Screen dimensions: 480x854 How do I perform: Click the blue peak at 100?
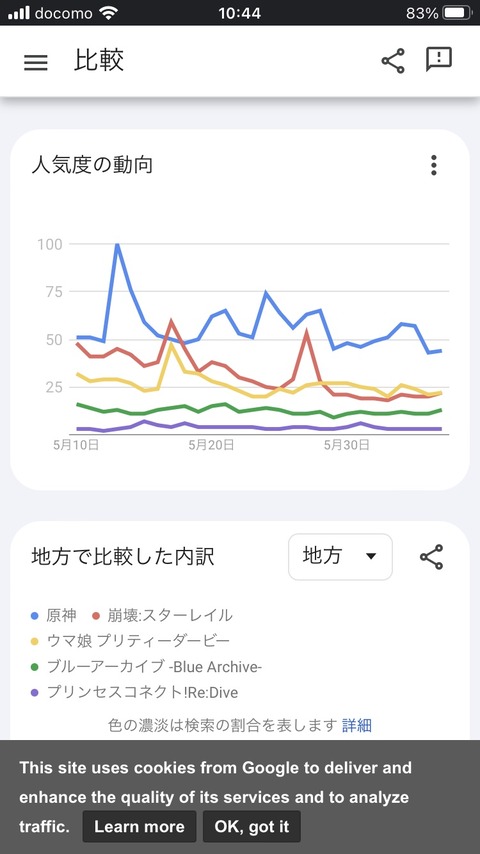117,246
